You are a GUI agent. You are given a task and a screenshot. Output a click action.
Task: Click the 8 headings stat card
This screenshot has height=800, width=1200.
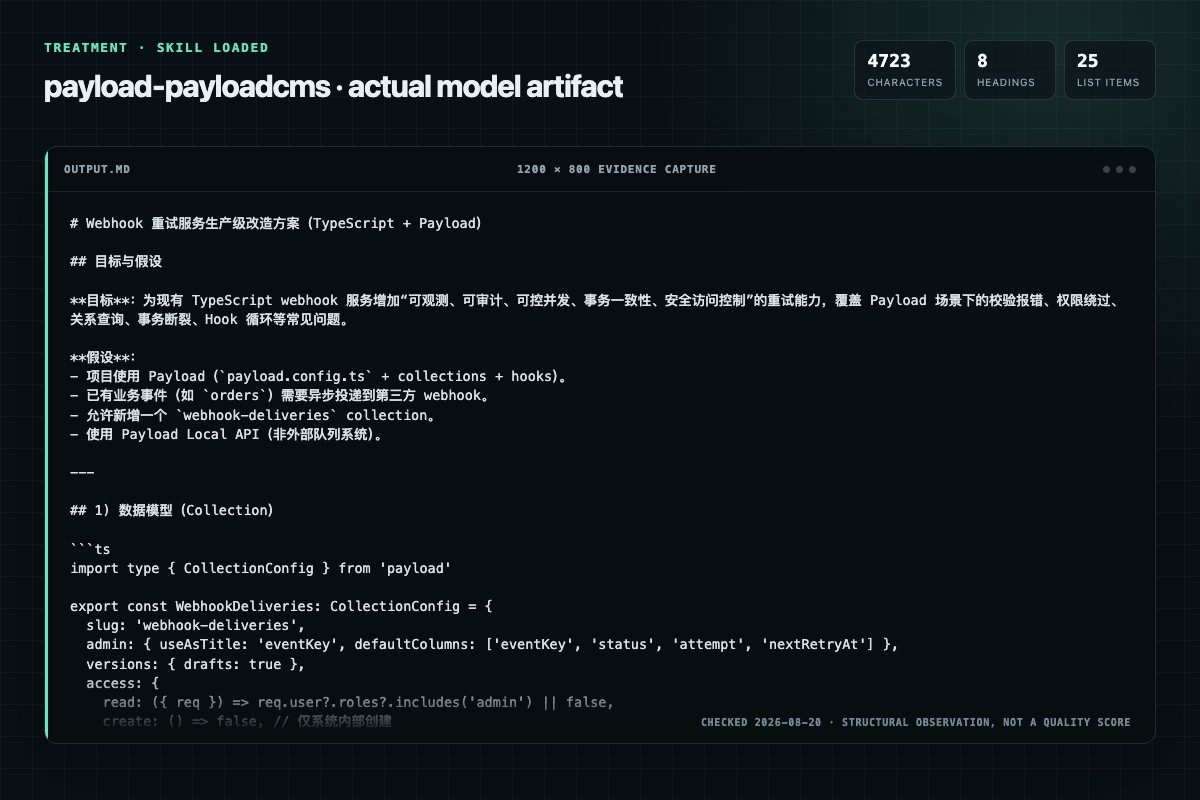tap(1009, 70)
